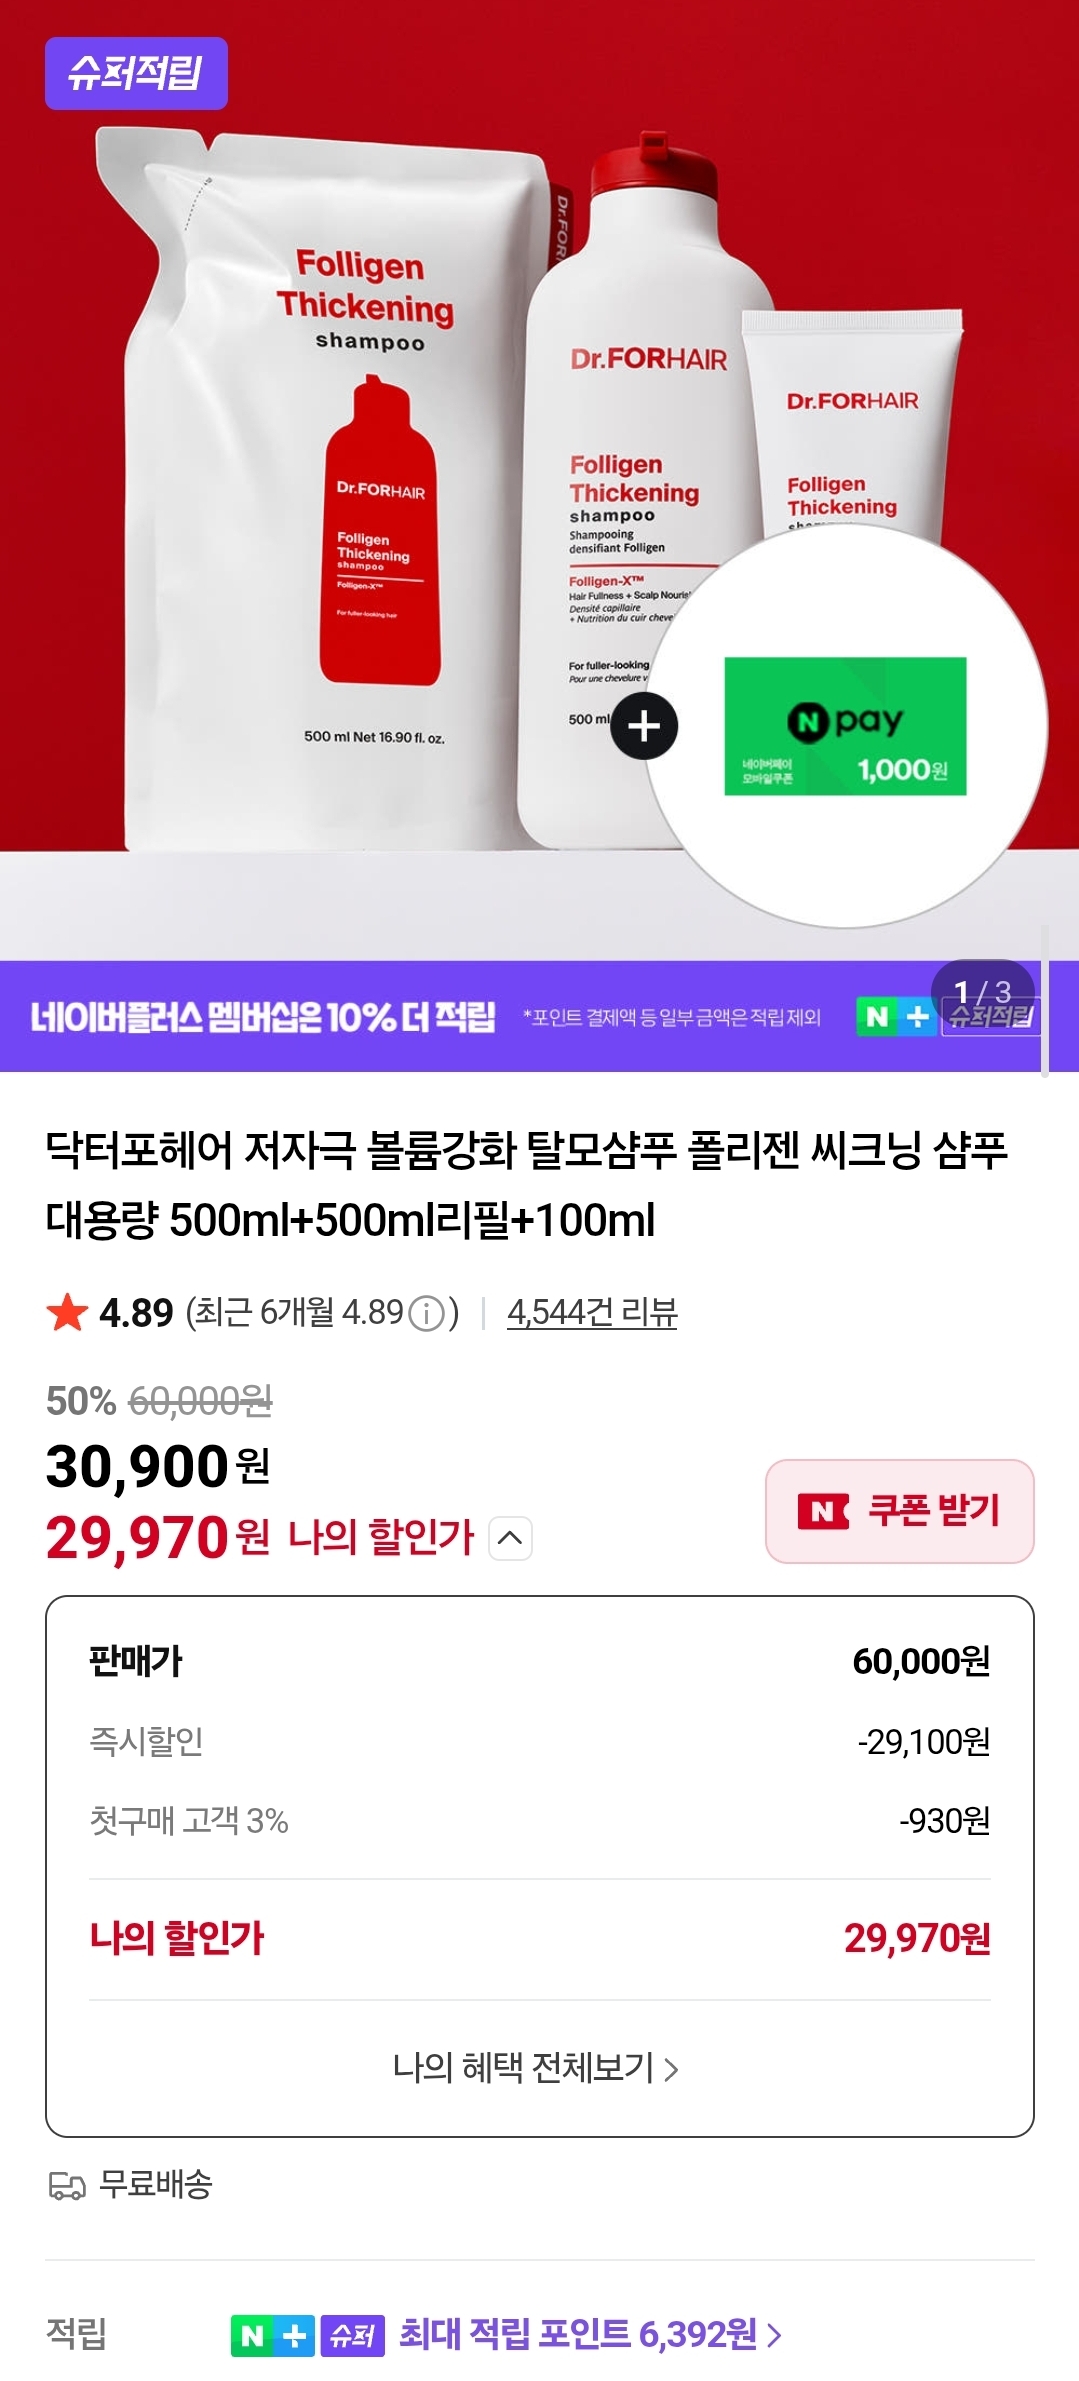Tap the N+ membership icon in purple banner
This screenshot has height=2381, width=1079.
click(x=894, y=1017)
